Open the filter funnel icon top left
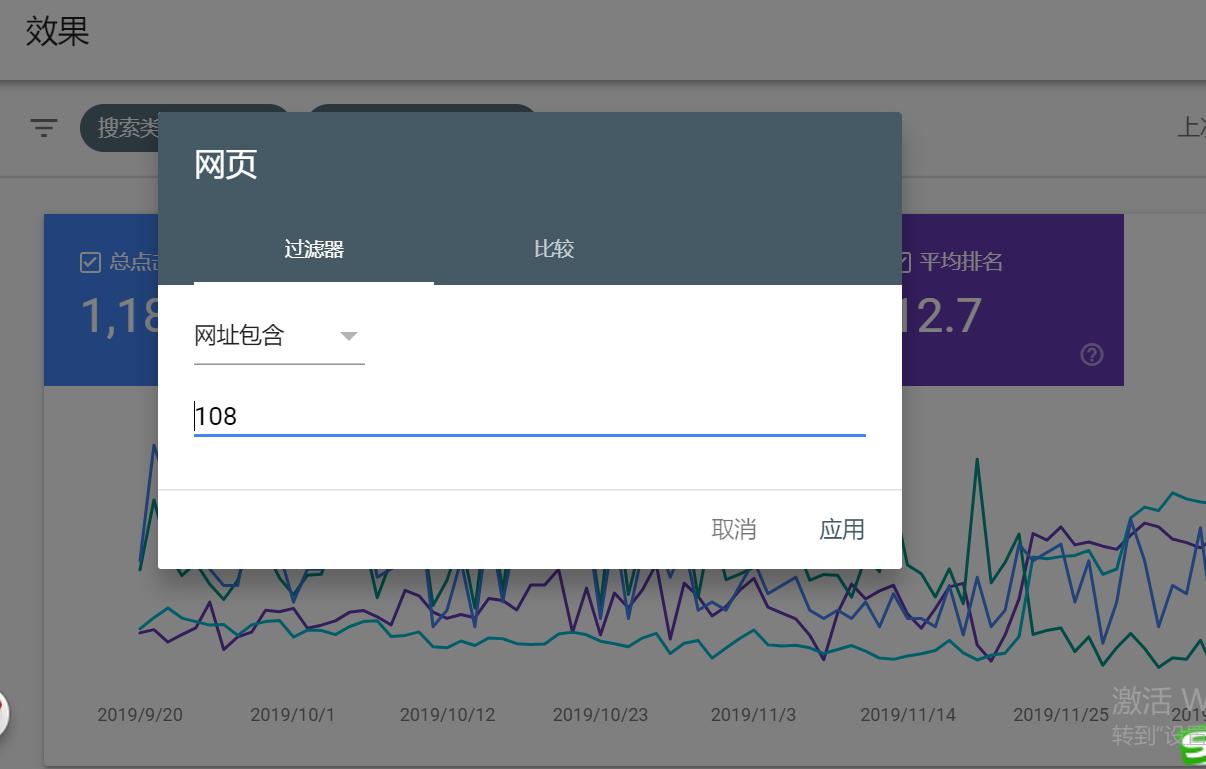The image size is (1206, 769). point(43,128)
